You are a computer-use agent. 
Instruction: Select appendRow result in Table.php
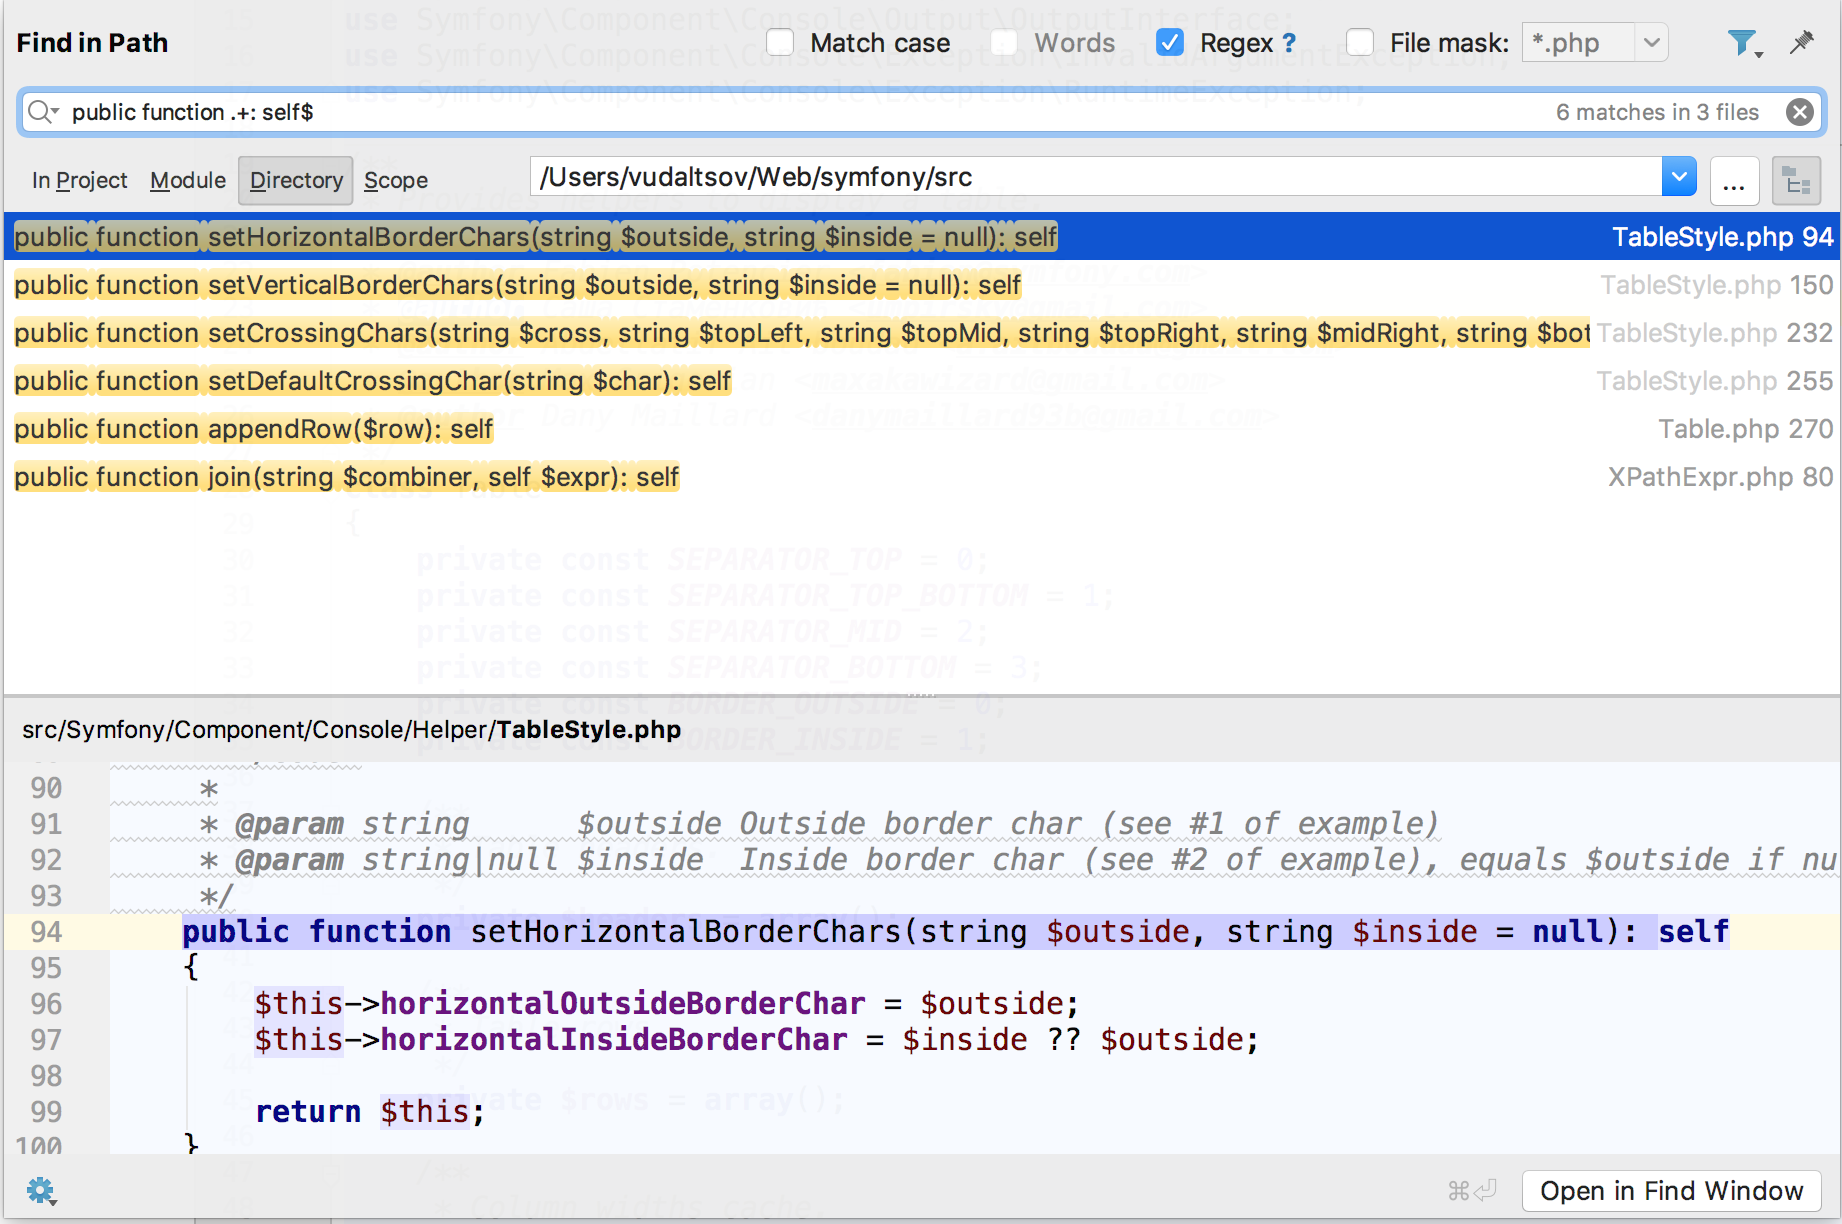(x=921, y=429)
